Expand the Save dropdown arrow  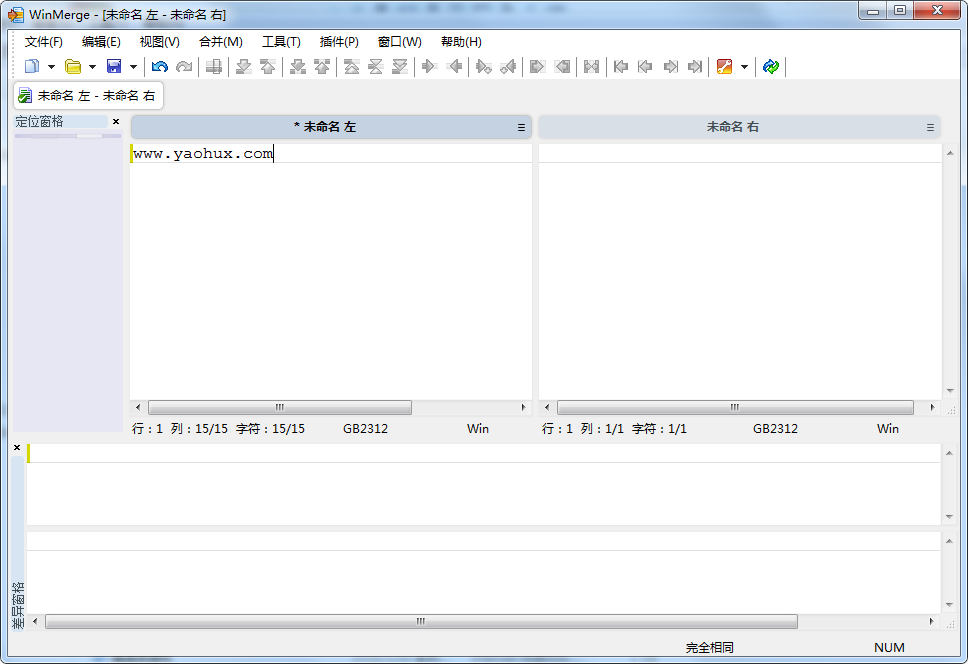pyautogui.click(x=133, y=67)
